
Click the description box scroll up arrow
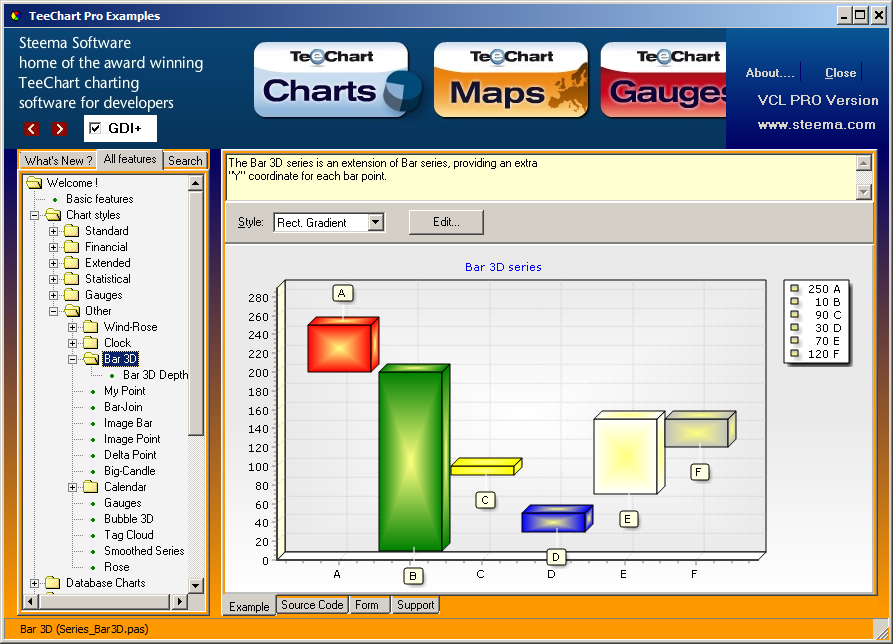tap(864, 163)
